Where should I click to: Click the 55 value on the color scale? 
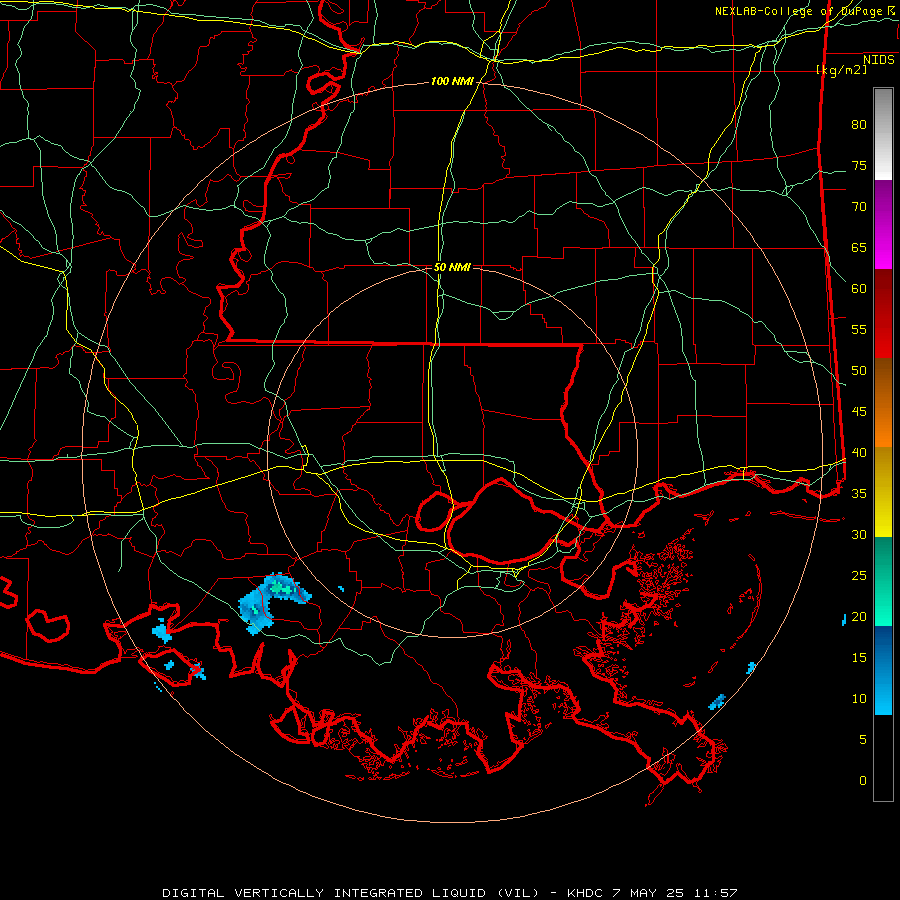859,330
